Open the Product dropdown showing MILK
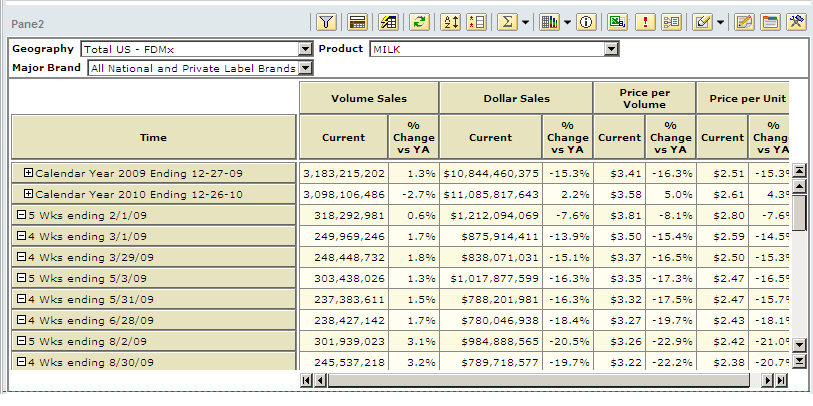 (x=611, y=49)
